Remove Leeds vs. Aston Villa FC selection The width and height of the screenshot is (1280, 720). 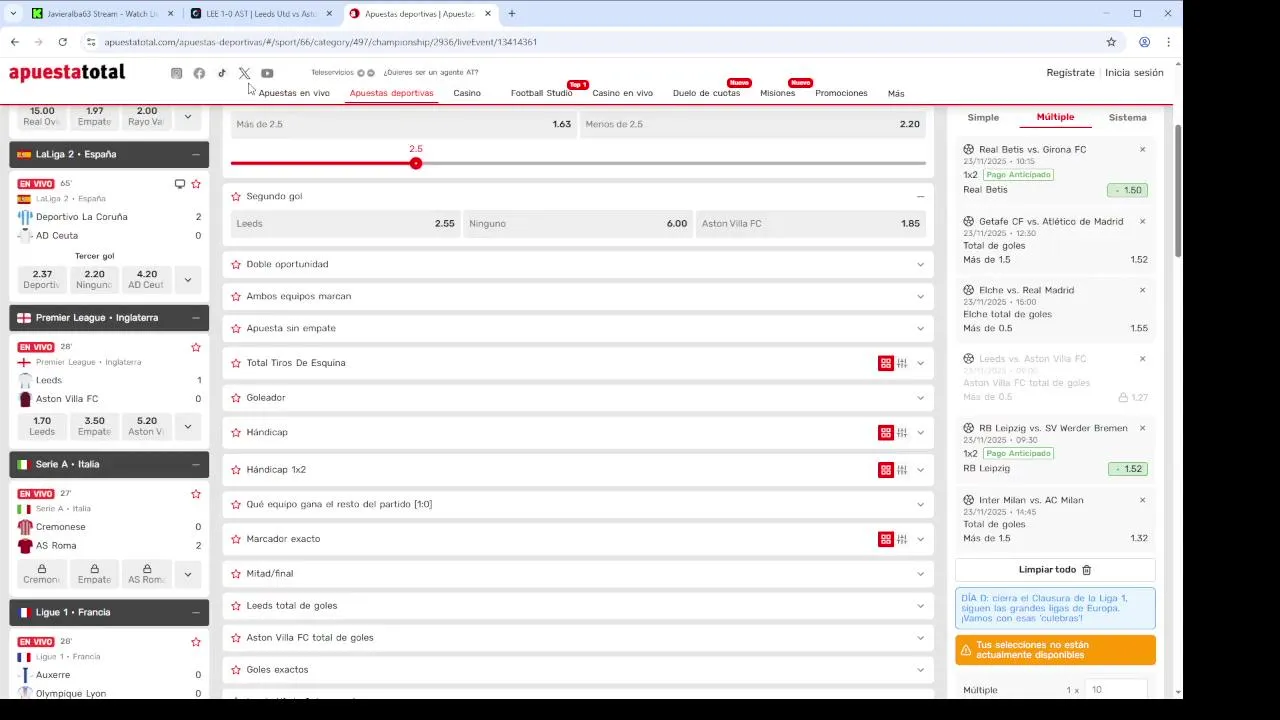click(x=1142, y=358)
